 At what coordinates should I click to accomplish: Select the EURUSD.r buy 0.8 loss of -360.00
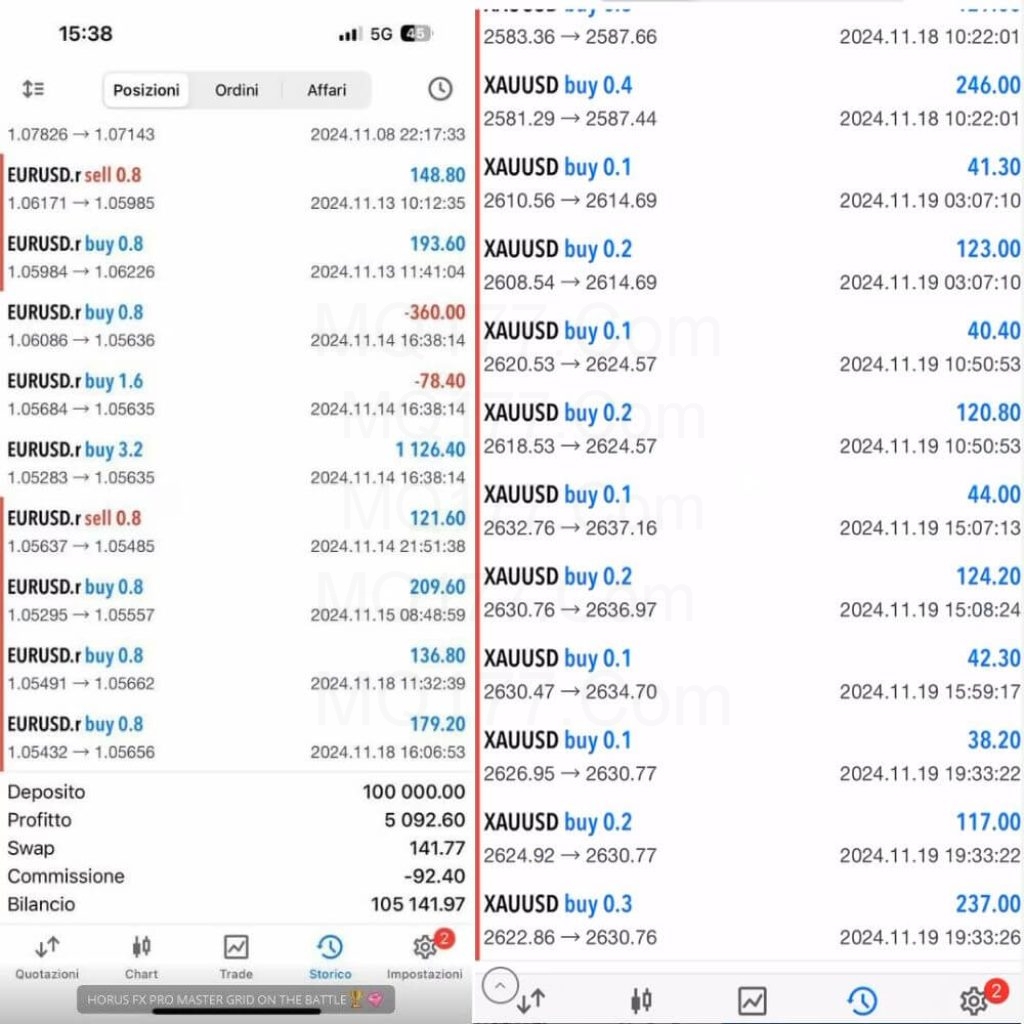(236, 326)
